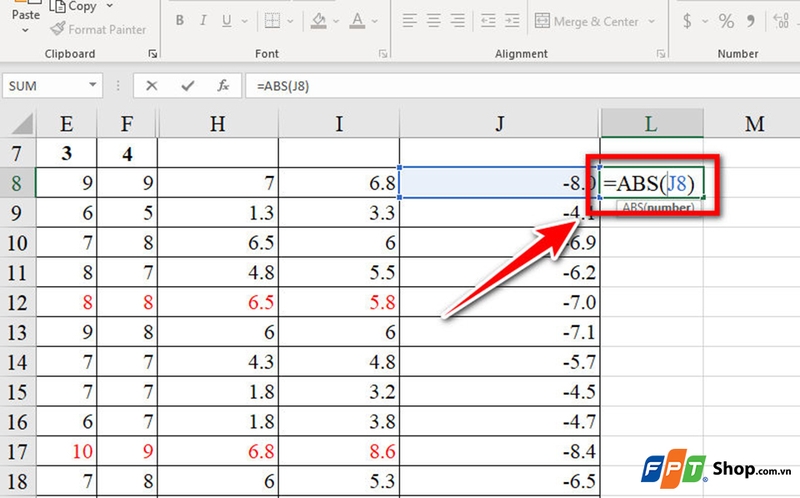This screenshot has width=800, height=498.
Task: Click cell F7 containing bold 4
Action: point(127,153)
